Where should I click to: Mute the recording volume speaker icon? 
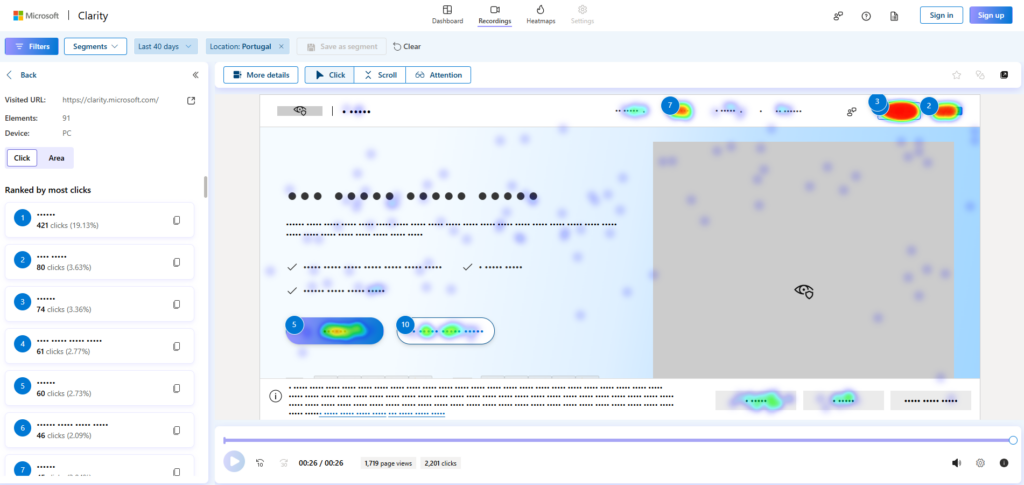pyautogui.click(x=957, y=463)
